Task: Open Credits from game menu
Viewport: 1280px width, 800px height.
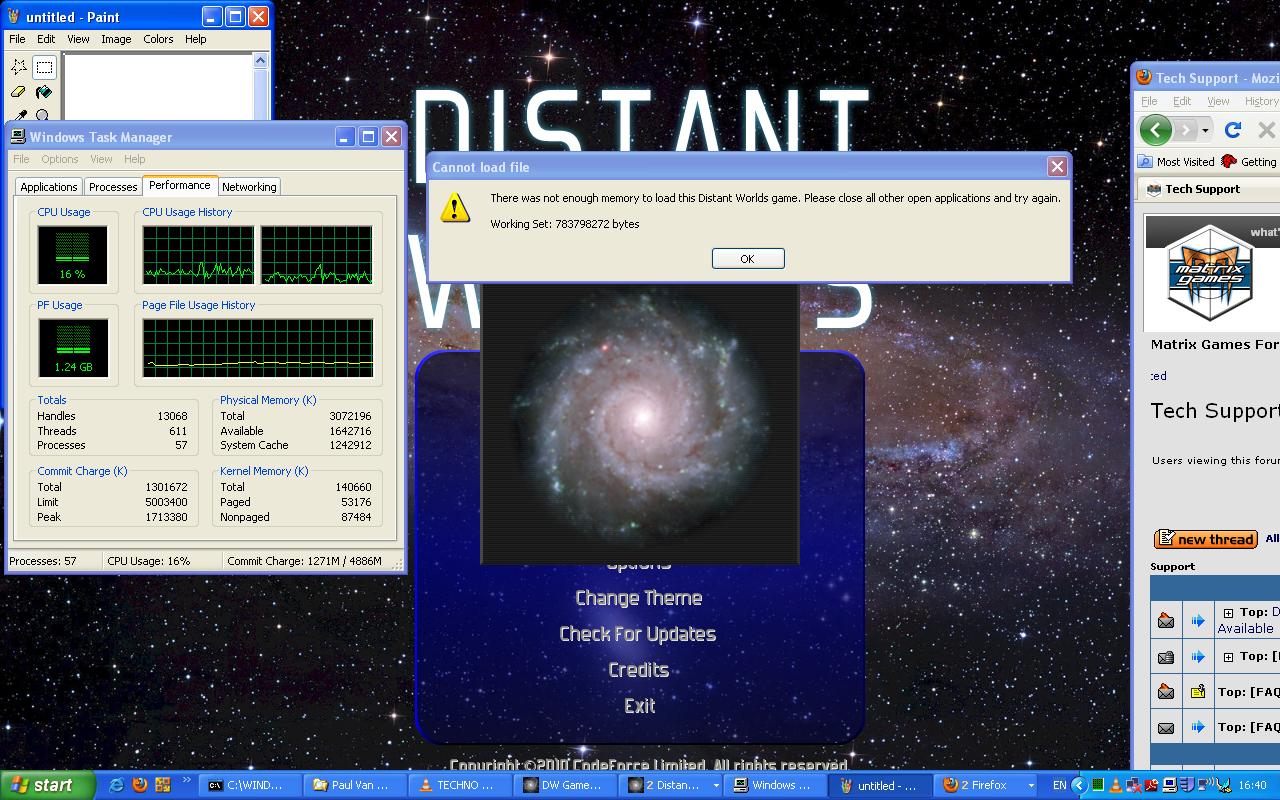Action: 639,670
